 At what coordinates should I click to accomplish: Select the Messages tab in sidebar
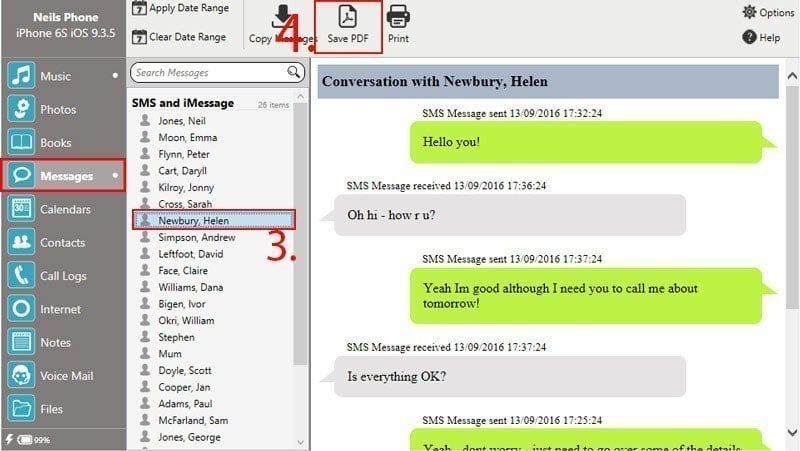coord(64,176)
